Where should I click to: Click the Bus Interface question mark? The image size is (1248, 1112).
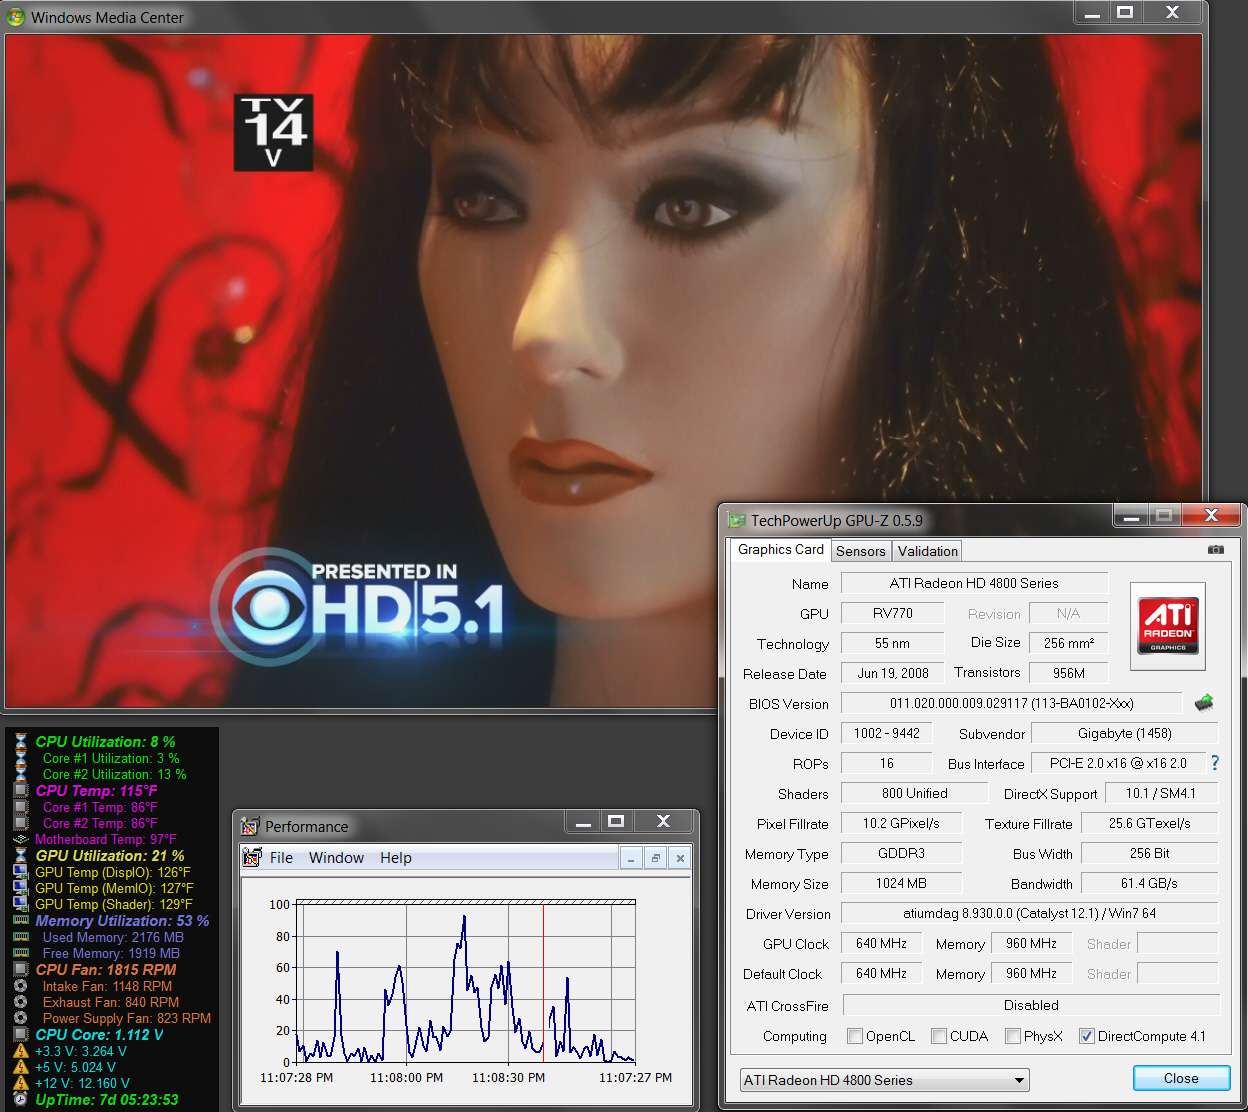click(1215, 763)
